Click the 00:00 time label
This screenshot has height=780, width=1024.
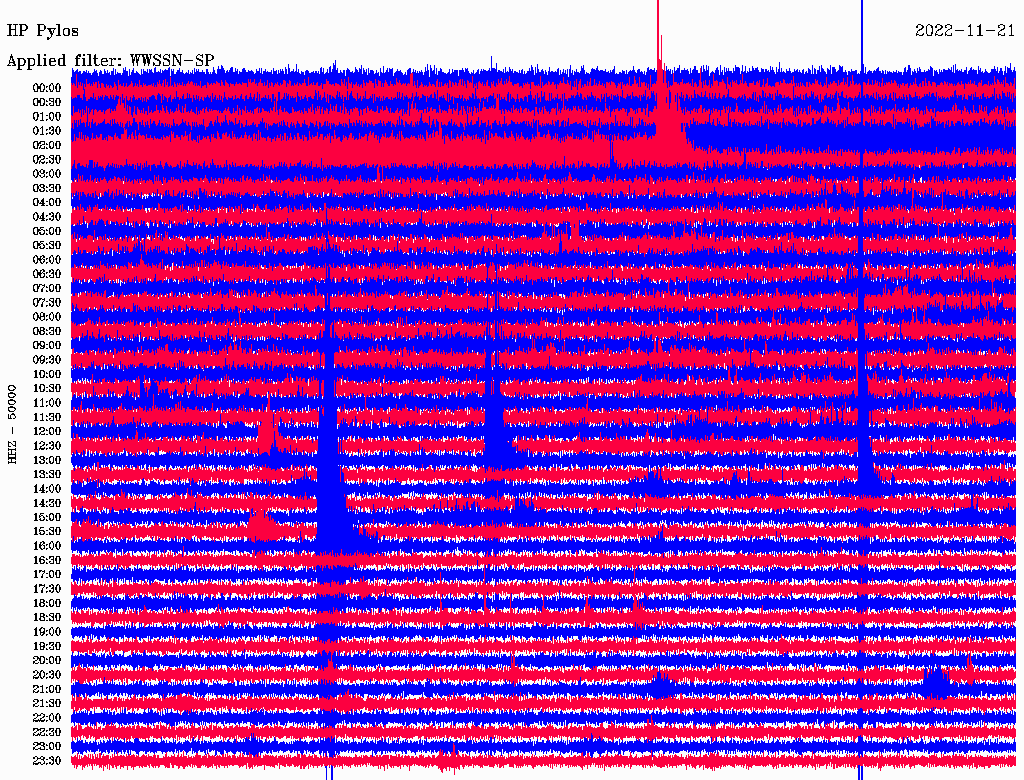click(x=47, y=88)
